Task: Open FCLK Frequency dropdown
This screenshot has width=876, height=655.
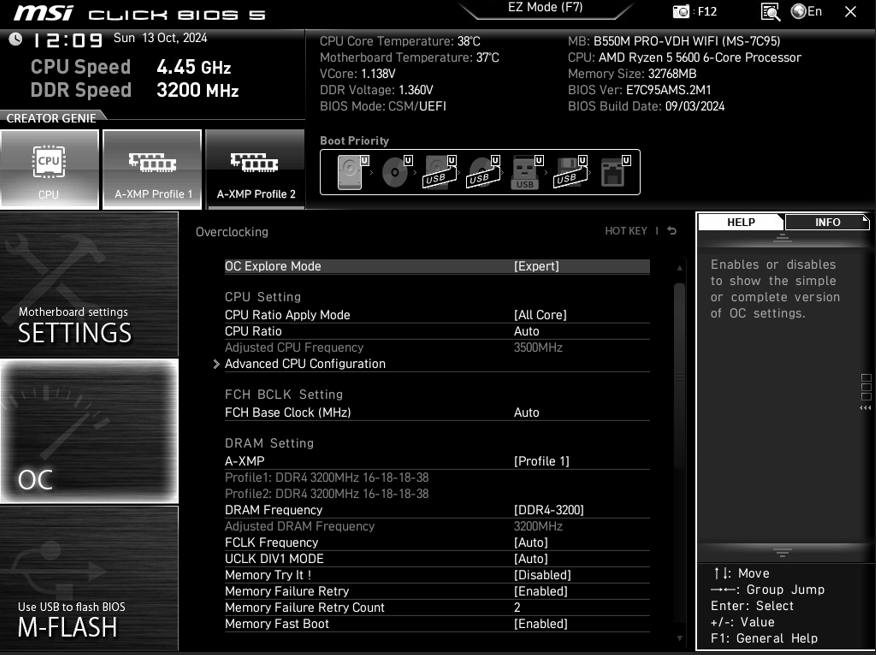Action: [x=437, y=543]
